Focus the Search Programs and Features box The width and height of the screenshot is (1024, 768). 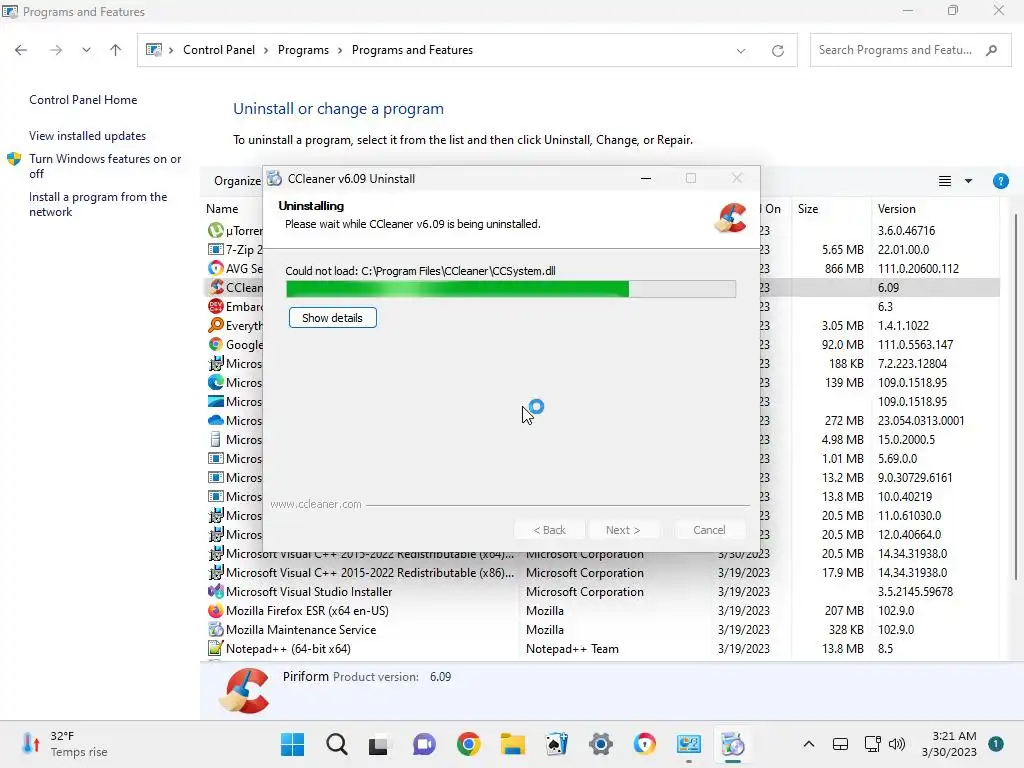pyautogui.click(x=910, y=50)
